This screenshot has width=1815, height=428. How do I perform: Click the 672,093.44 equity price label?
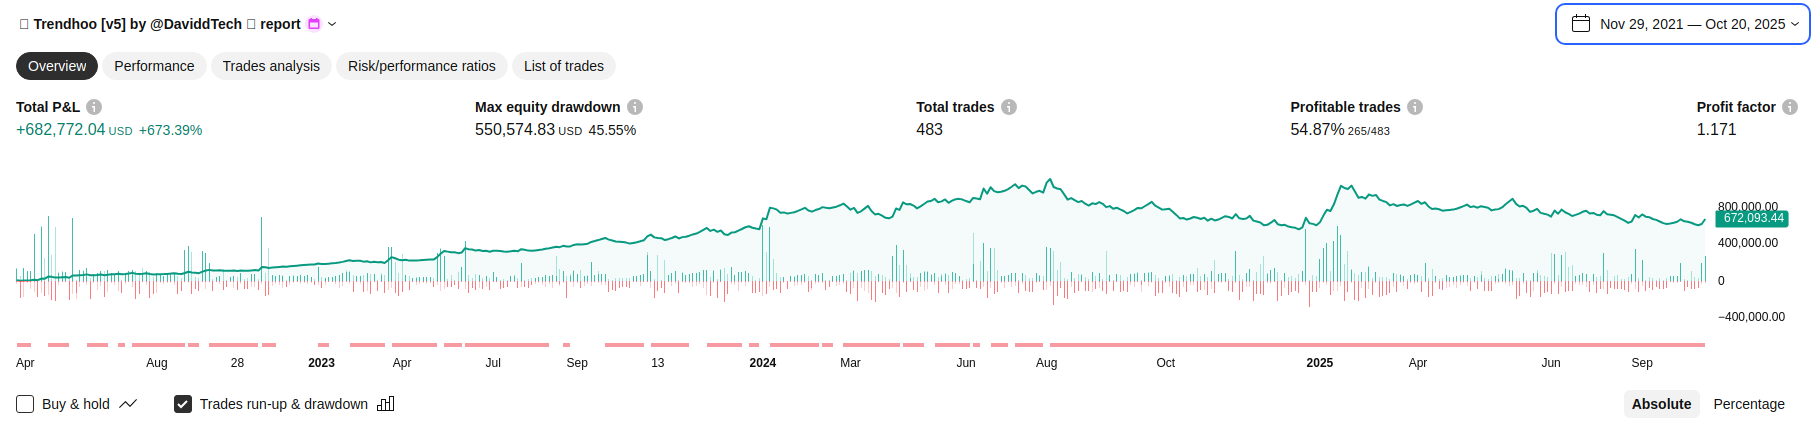click(1753, 218)
